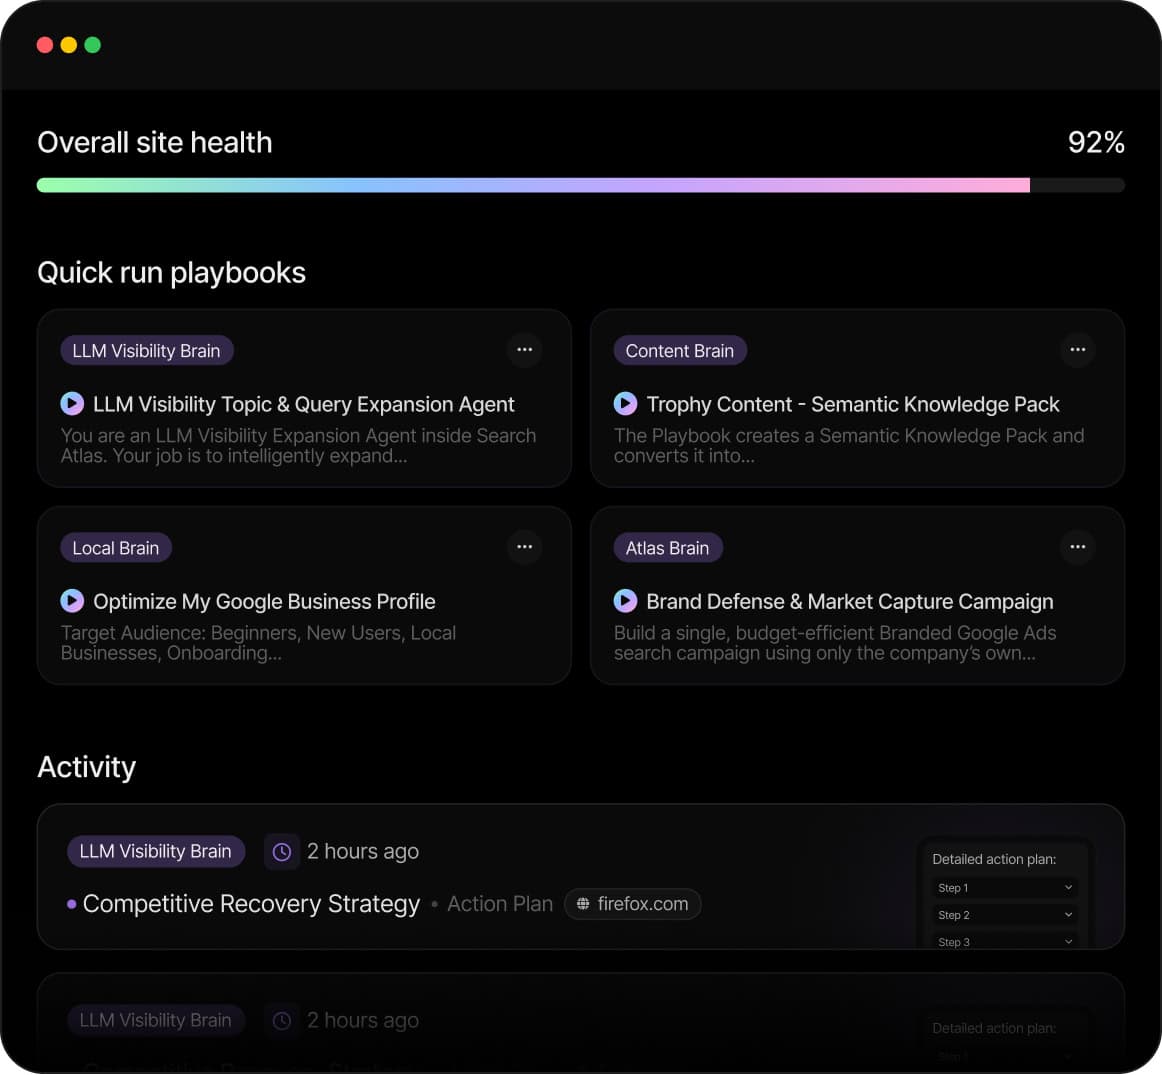Open Competitive Recovery Strategy activity
Image resolution: width=1162 pixels, height=1075 pixels.
[x=251, y=904]
